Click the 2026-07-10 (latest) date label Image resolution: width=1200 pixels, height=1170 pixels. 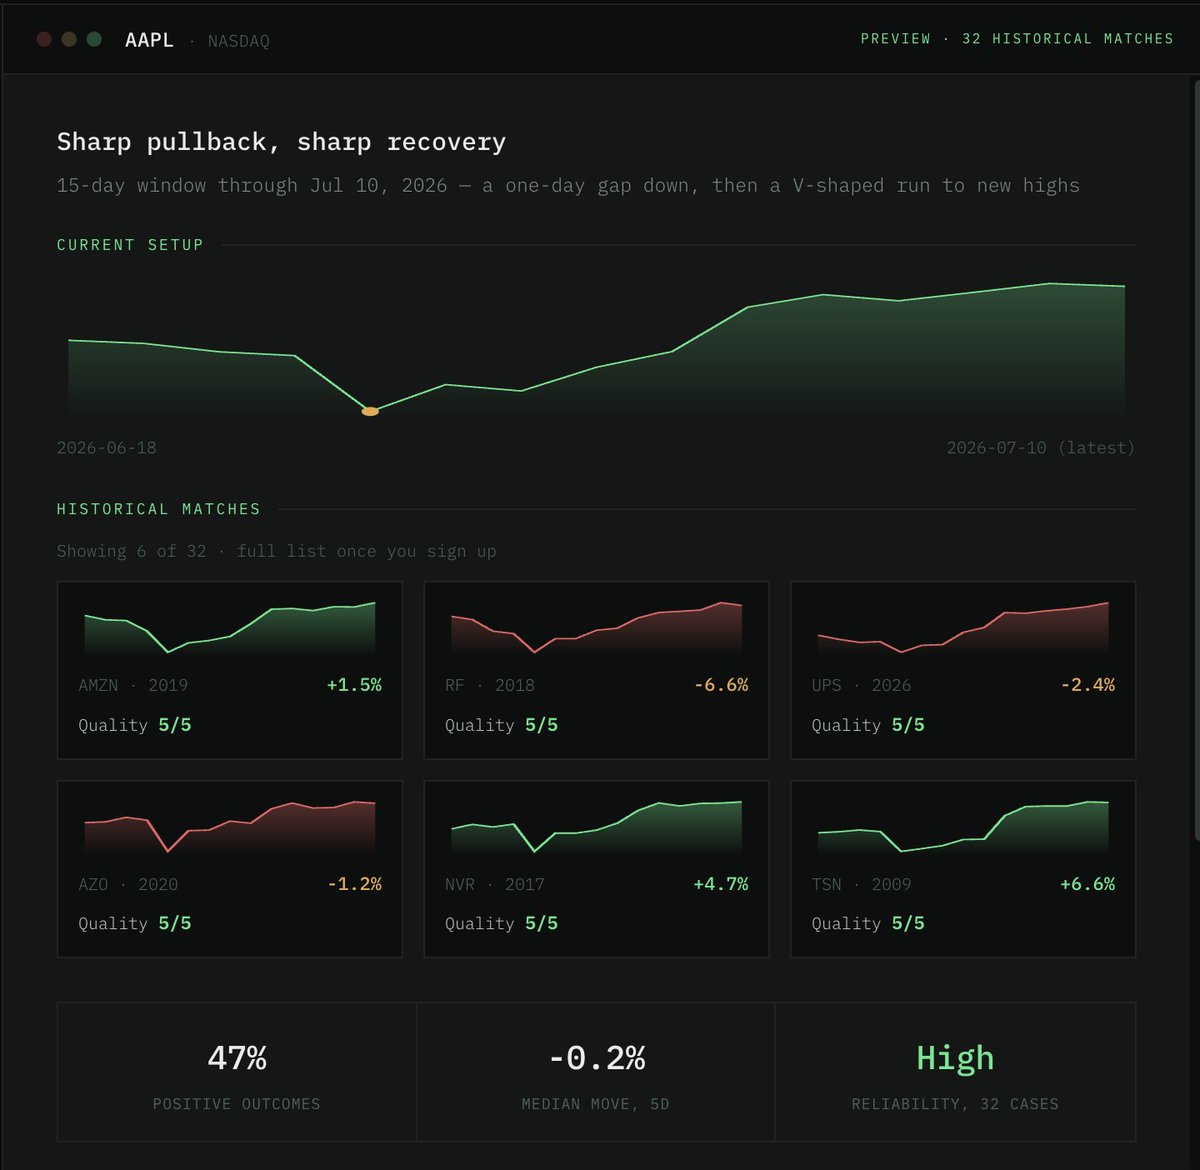[x=1040, y=448]
